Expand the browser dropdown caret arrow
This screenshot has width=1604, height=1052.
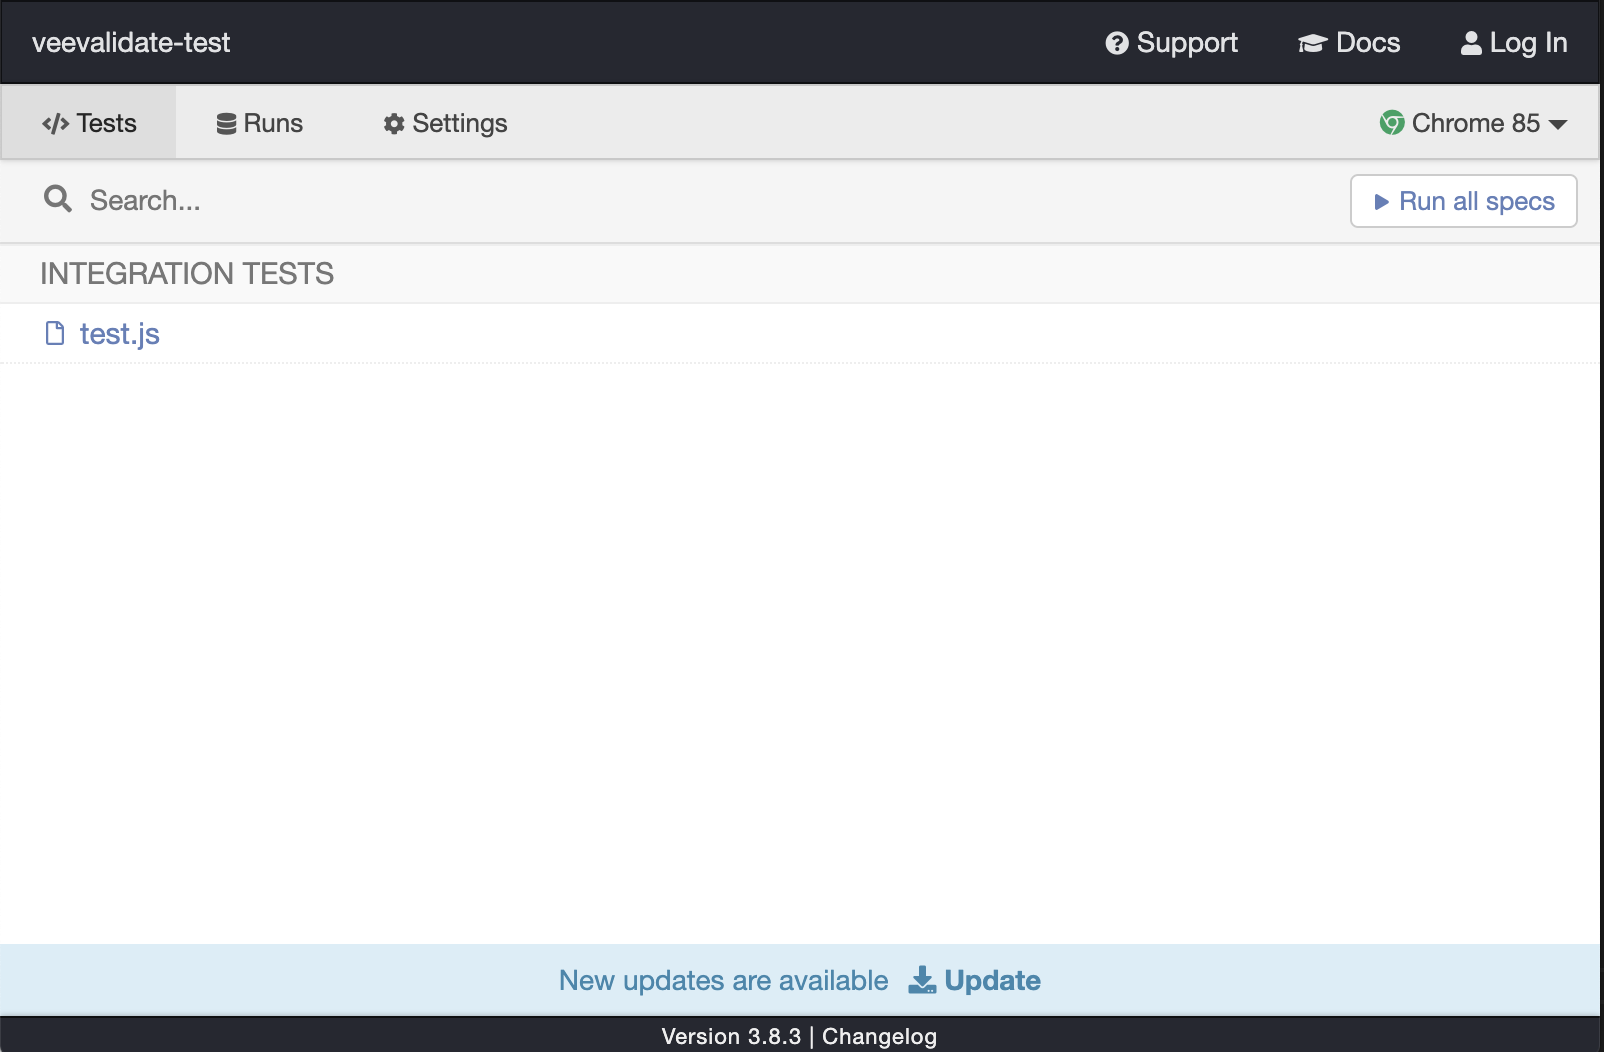pos(1557,124)
